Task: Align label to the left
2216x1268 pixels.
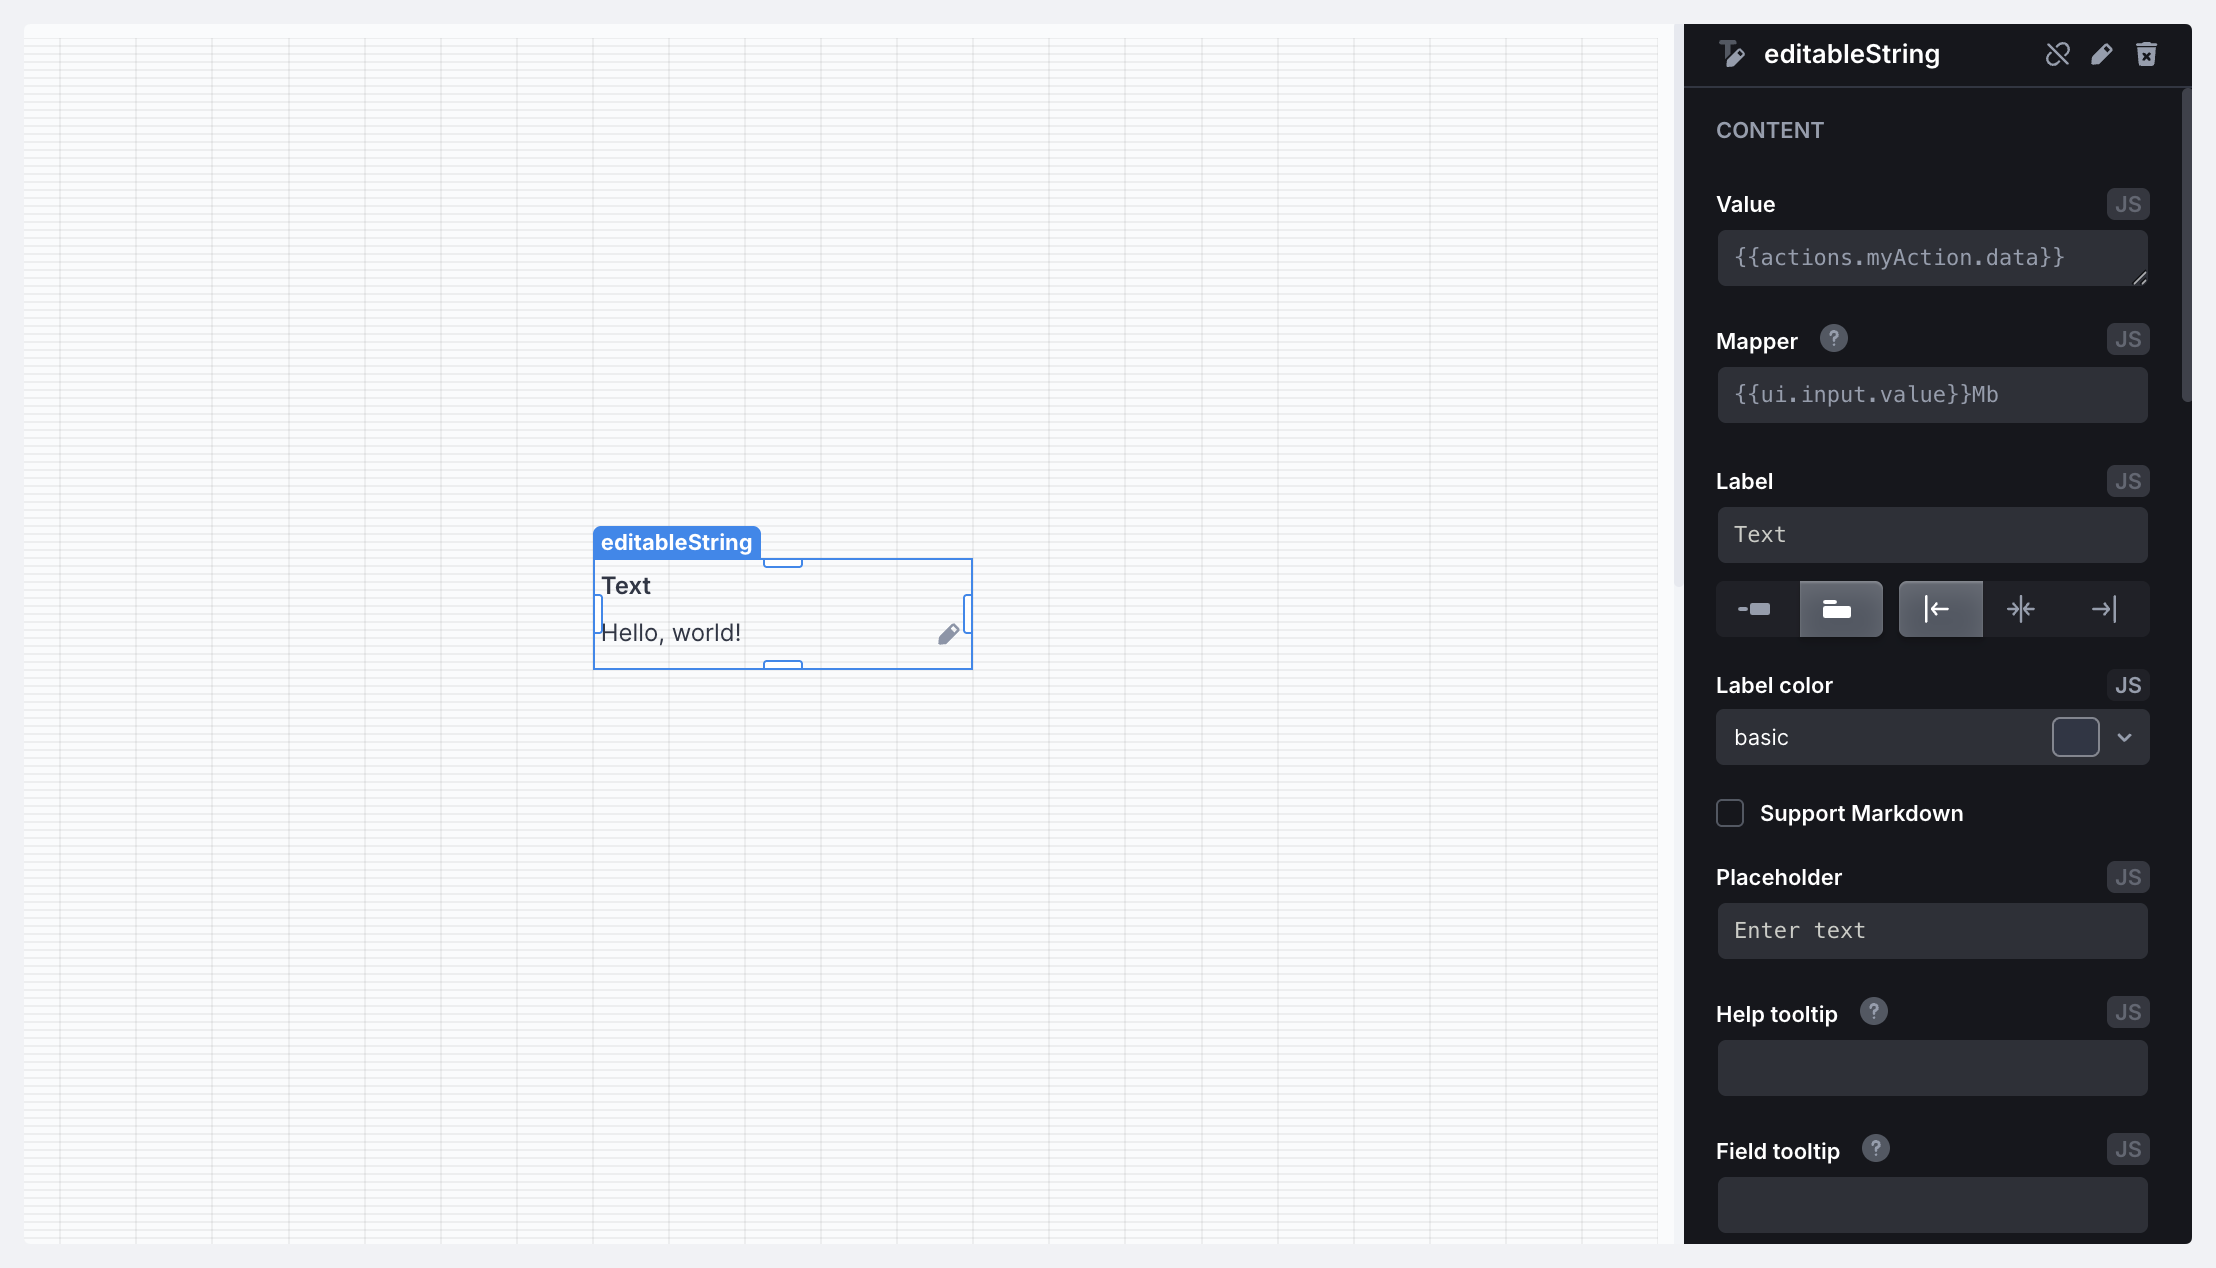Action: 1940,609
